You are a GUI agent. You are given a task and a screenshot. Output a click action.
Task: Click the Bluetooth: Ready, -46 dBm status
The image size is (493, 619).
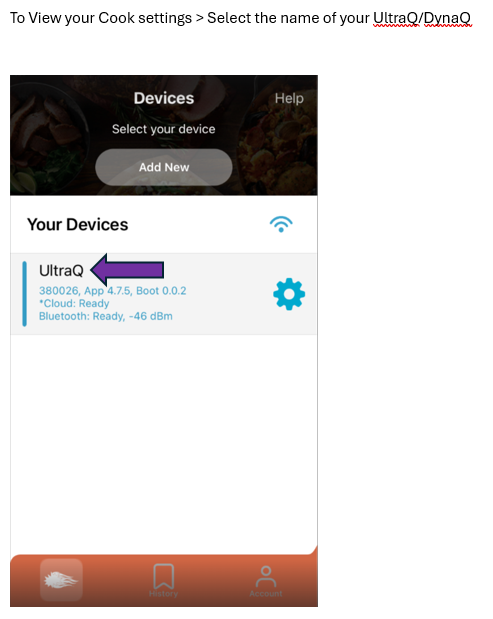pyautogui.click(x=106, y=316)
